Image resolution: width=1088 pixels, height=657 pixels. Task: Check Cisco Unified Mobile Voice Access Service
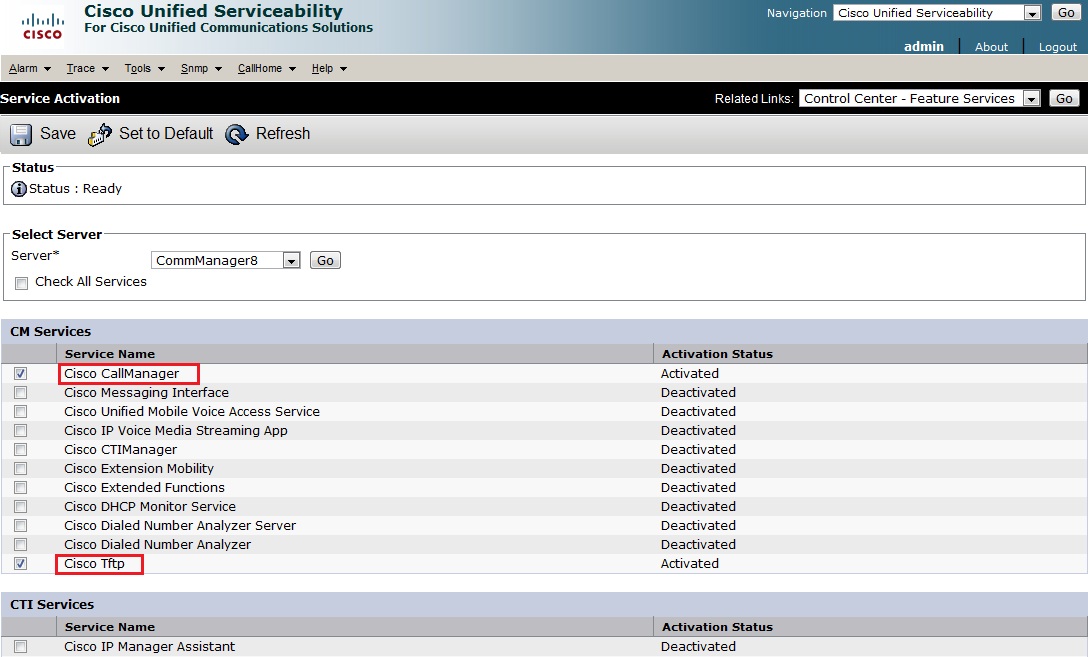click(21, 411)
